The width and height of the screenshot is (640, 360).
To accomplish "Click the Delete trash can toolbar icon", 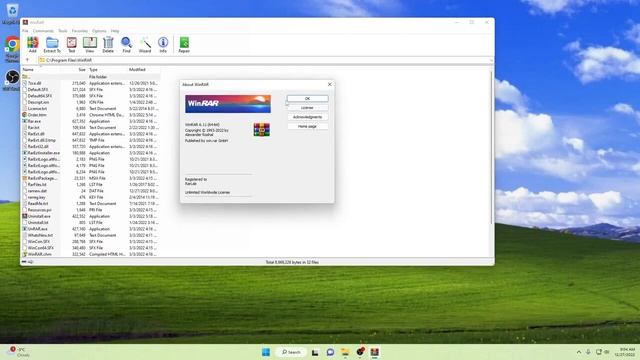I will [x=108, y=44].
